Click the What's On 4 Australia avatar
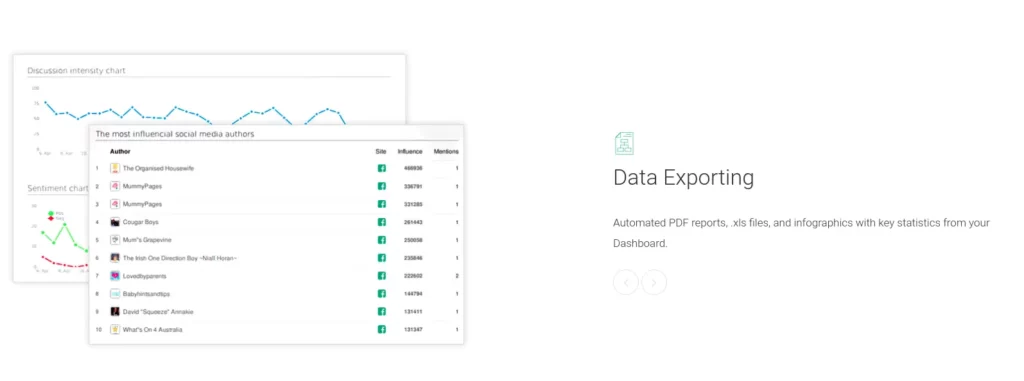Screen dimensions: 1024x381 coord(115,329)
